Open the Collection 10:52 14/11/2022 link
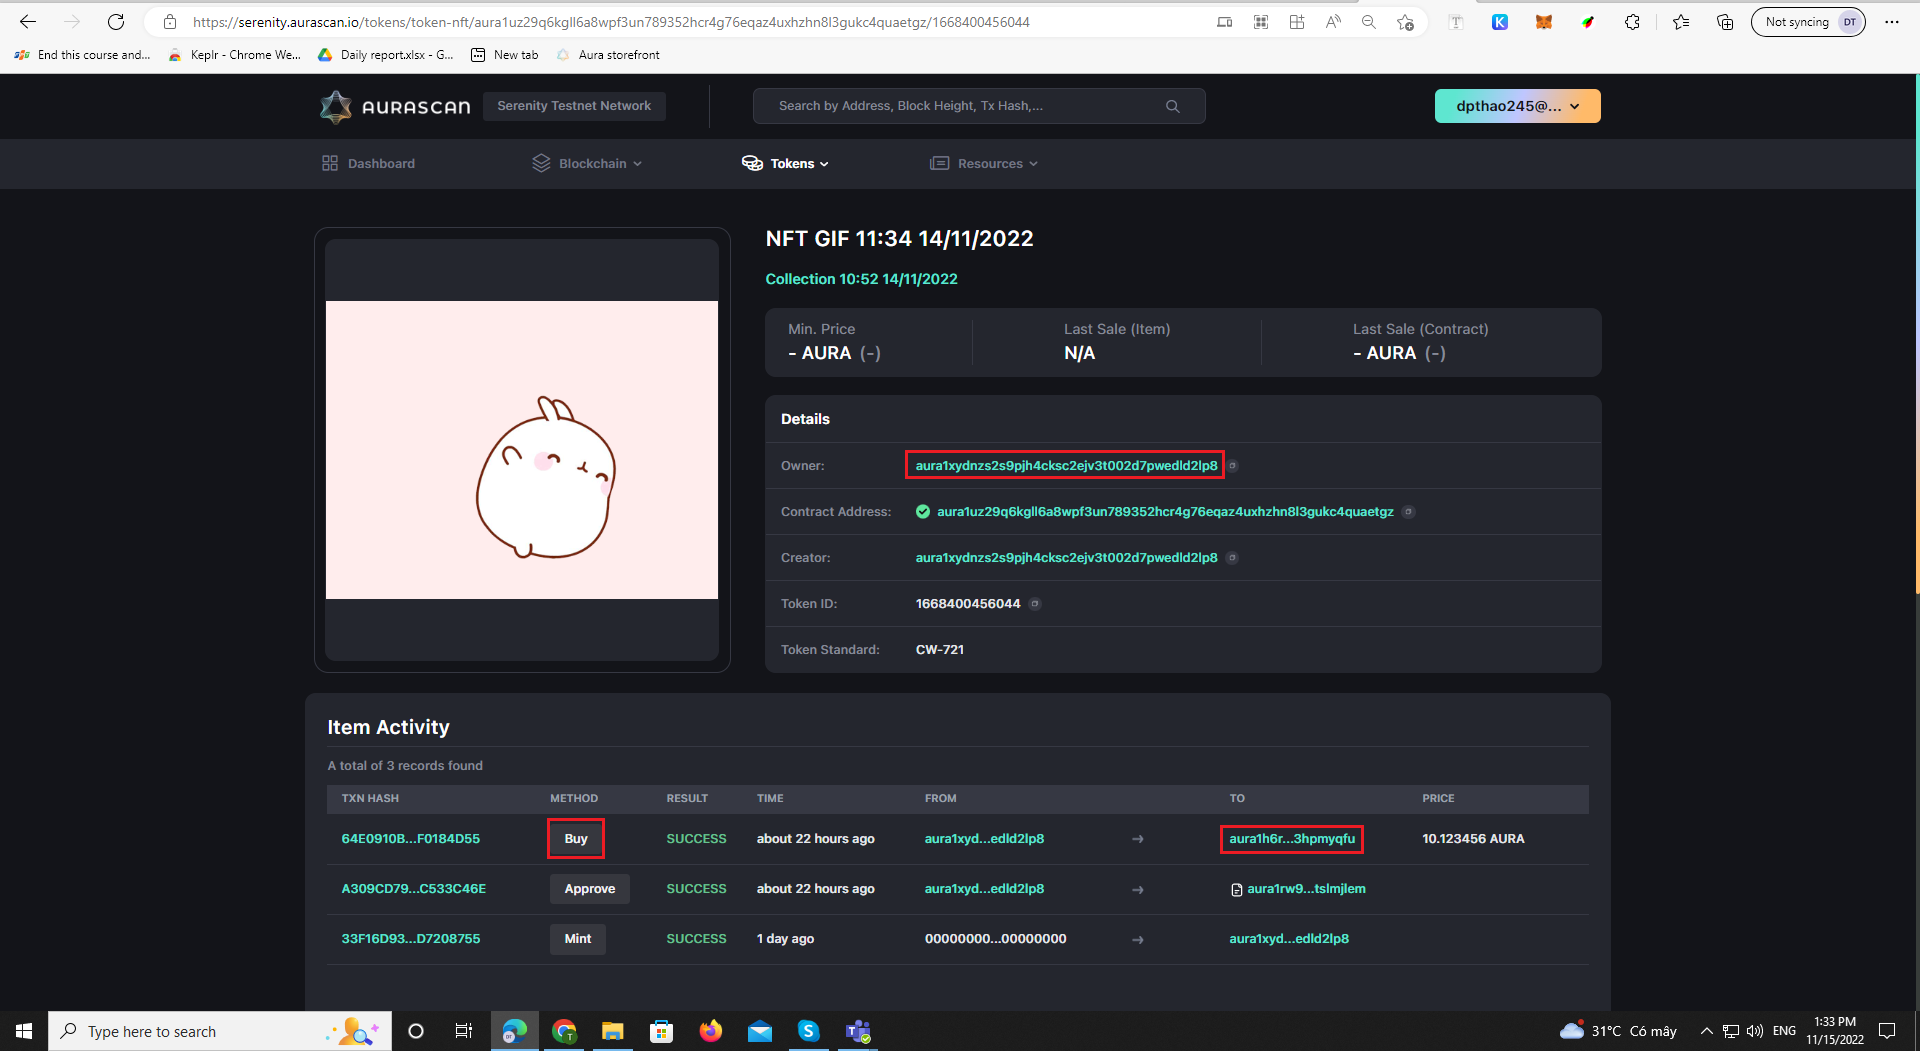Image resolution: width=1920 pixels, height=1051 pixels. 861,279
